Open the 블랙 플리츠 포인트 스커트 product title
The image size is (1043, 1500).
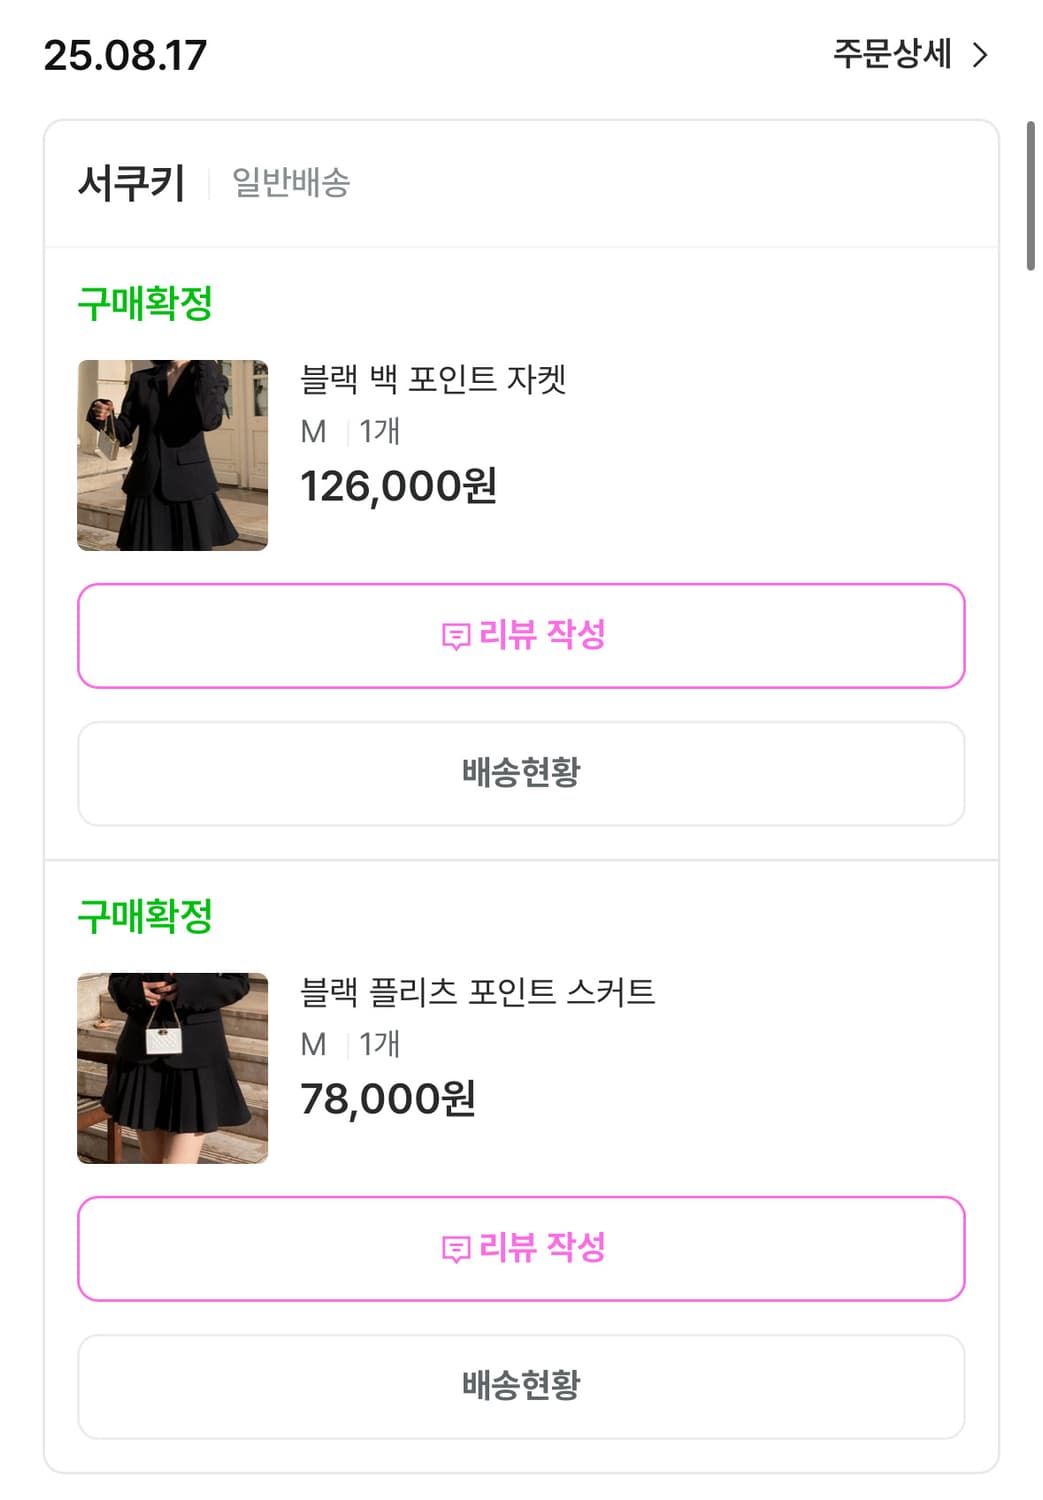477,992
